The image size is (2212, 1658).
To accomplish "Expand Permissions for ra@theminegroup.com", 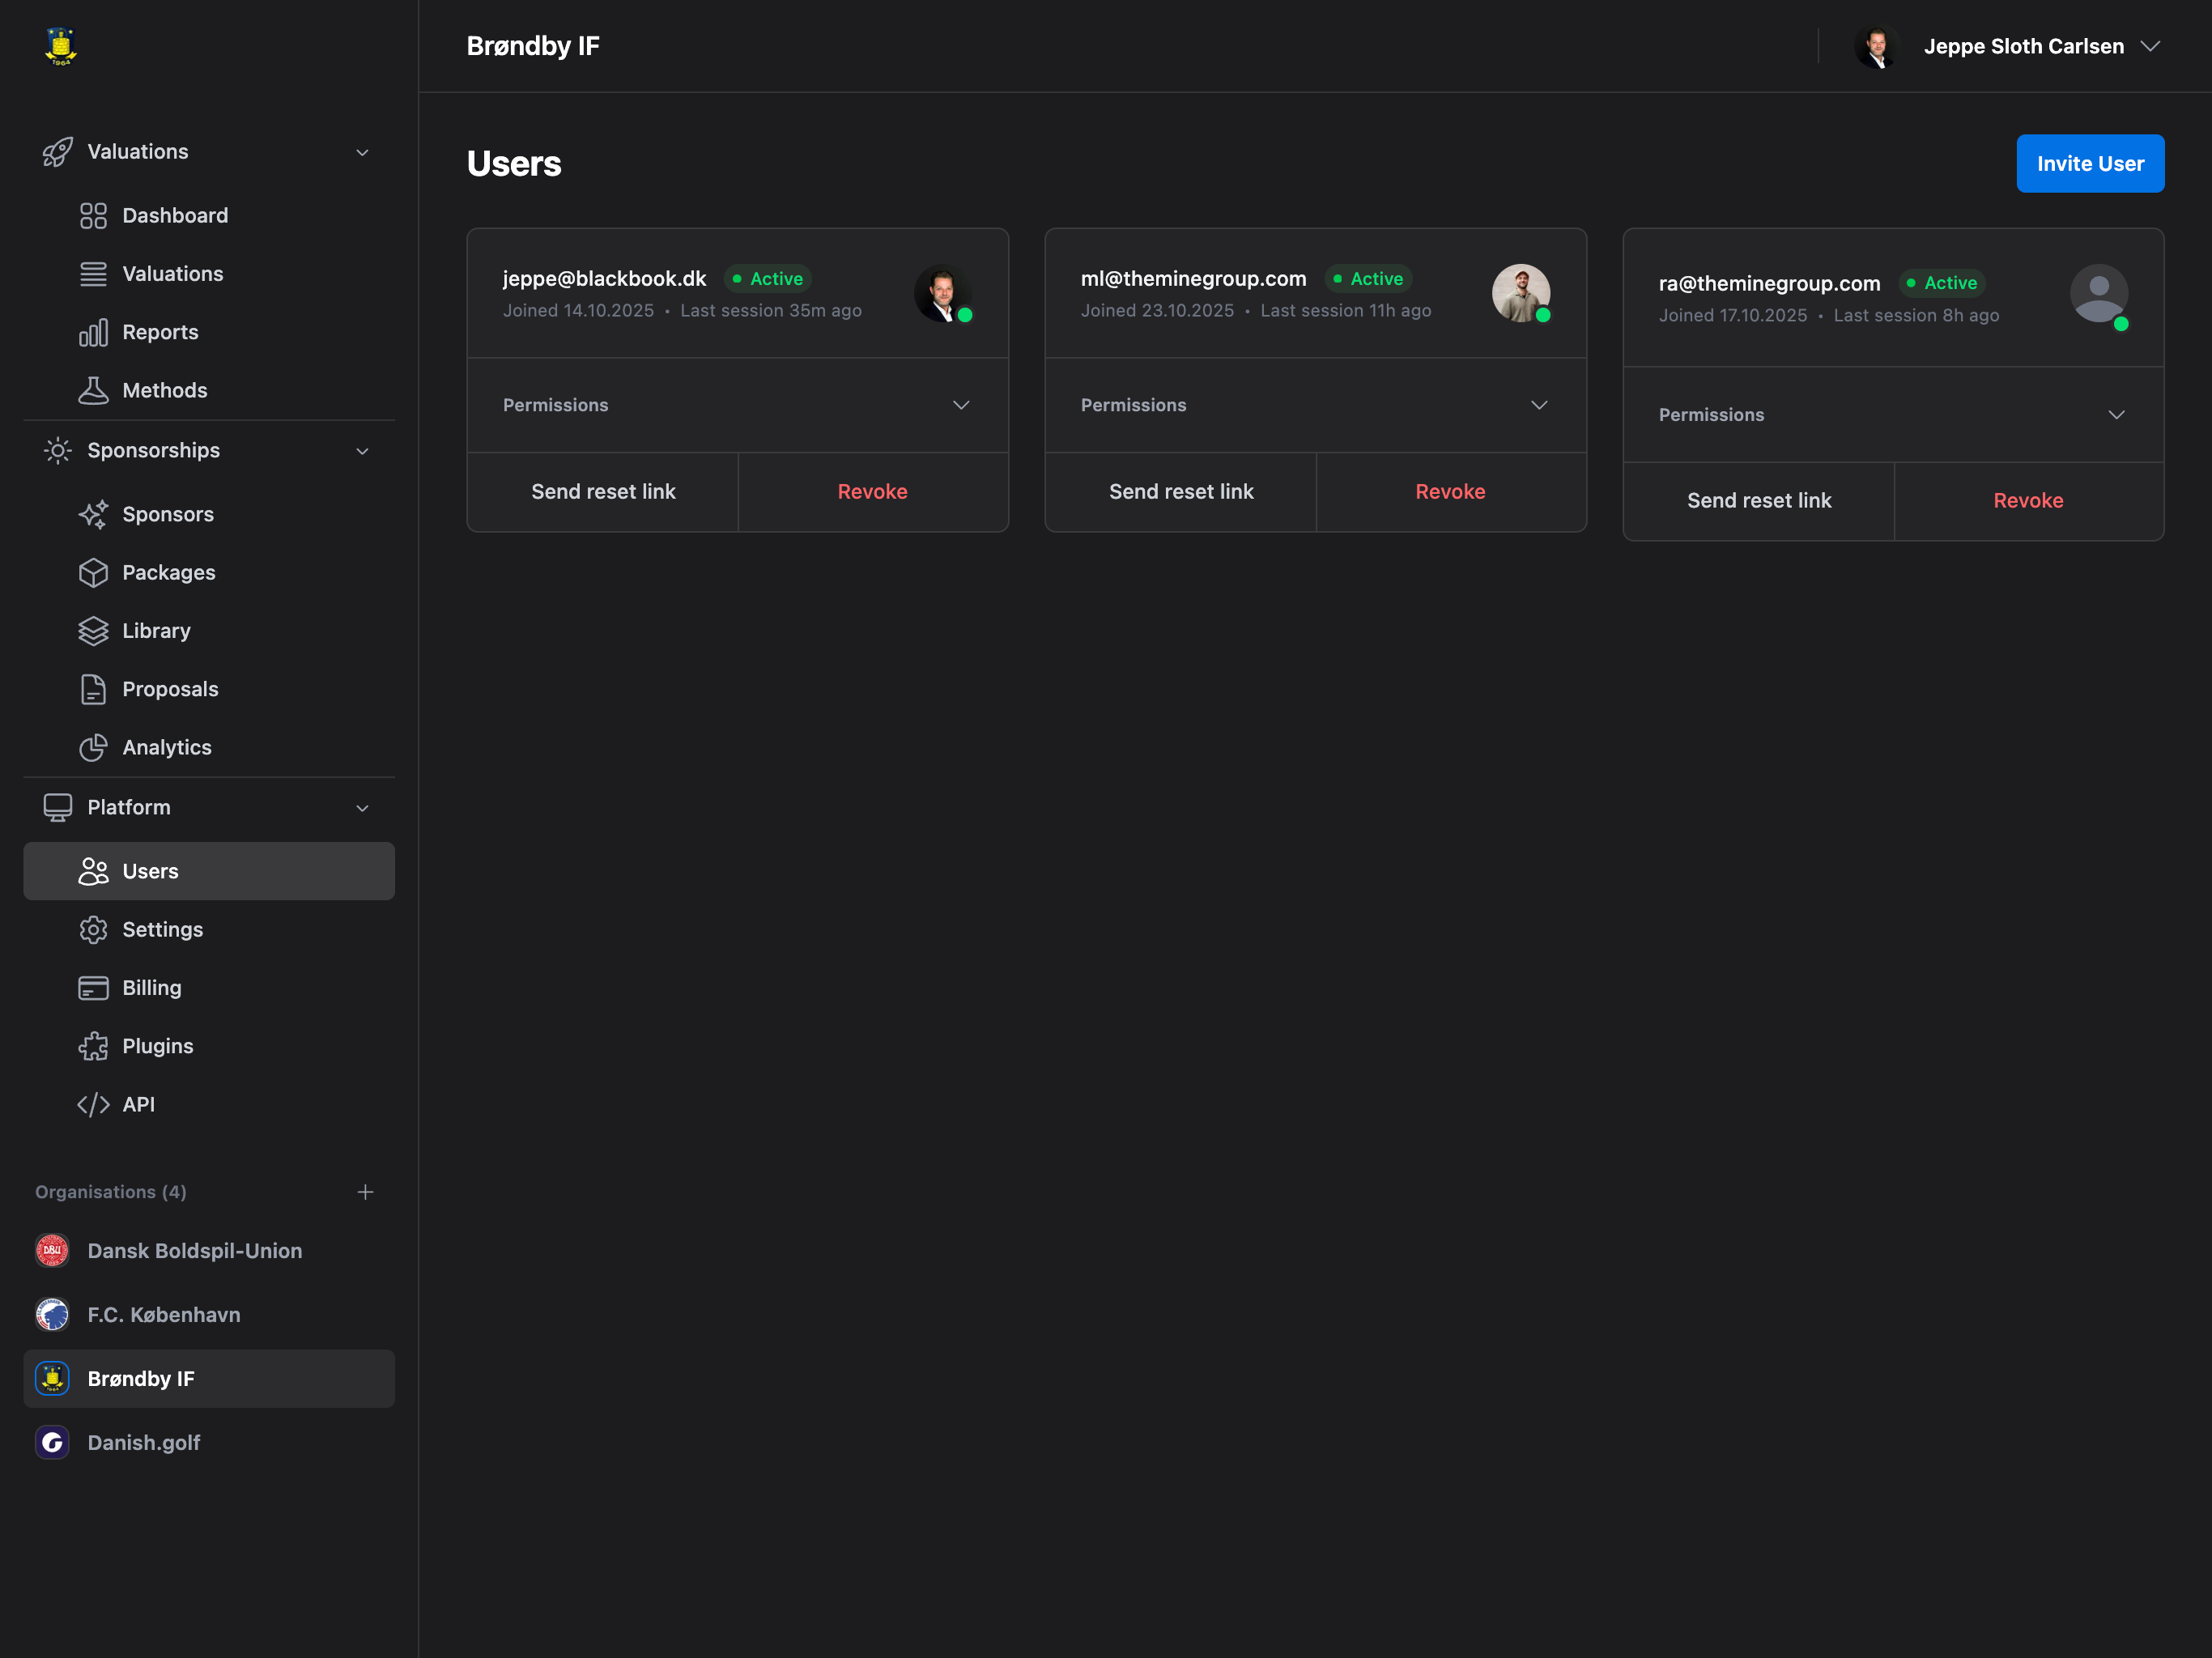I will 2116,415.
